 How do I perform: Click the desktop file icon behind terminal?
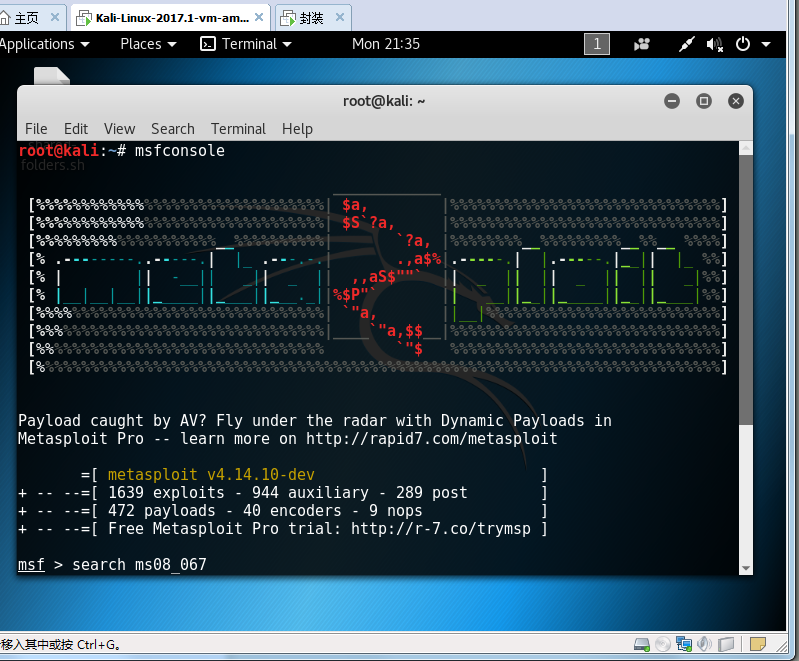tap(51, 76)
